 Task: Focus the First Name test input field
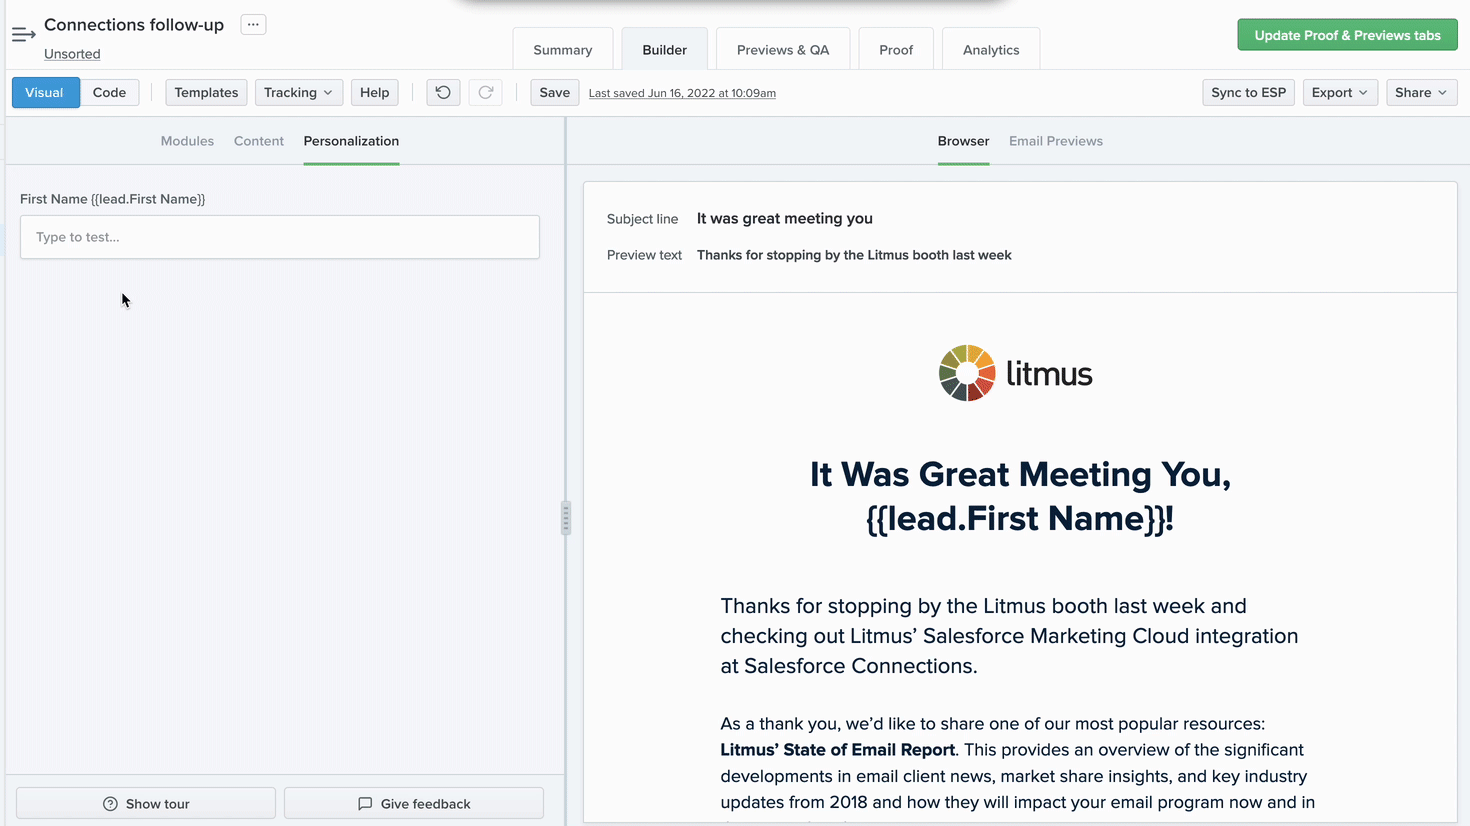click(x=280, y=237)
